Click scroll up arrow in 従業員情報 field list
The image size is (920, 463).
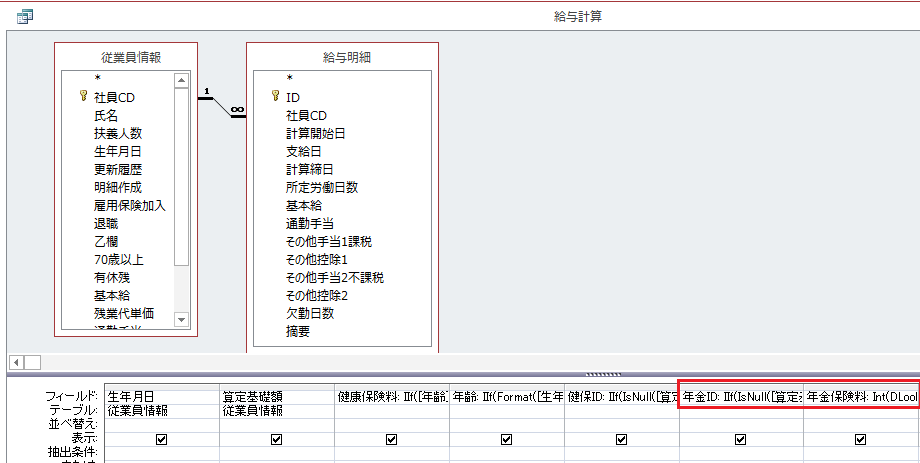tap(181, 81)
